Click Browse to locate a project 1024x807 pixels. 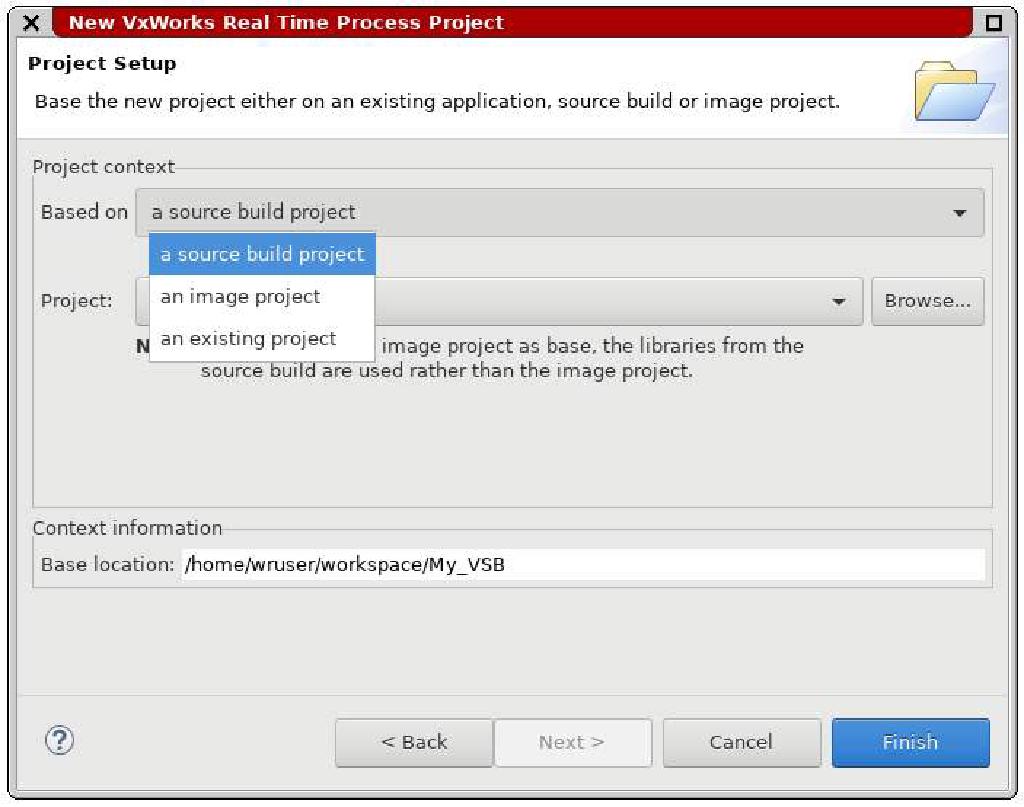pos(927,301)
